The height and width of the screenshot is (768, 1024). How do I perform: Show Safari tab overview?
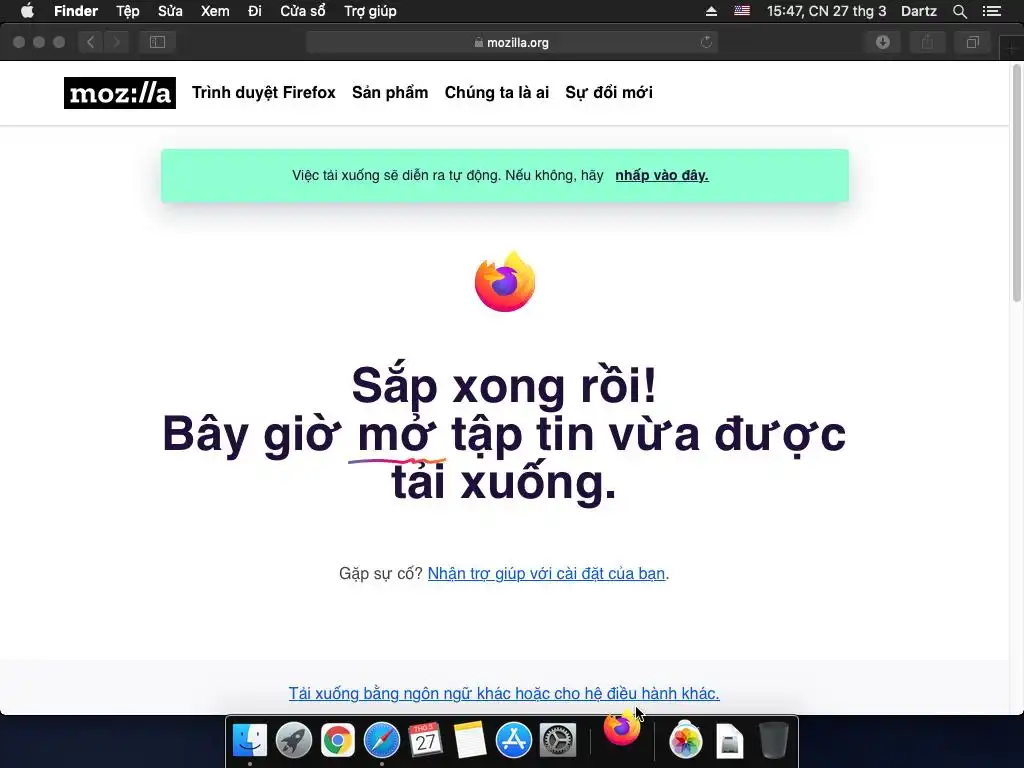[x=972, y=42]
